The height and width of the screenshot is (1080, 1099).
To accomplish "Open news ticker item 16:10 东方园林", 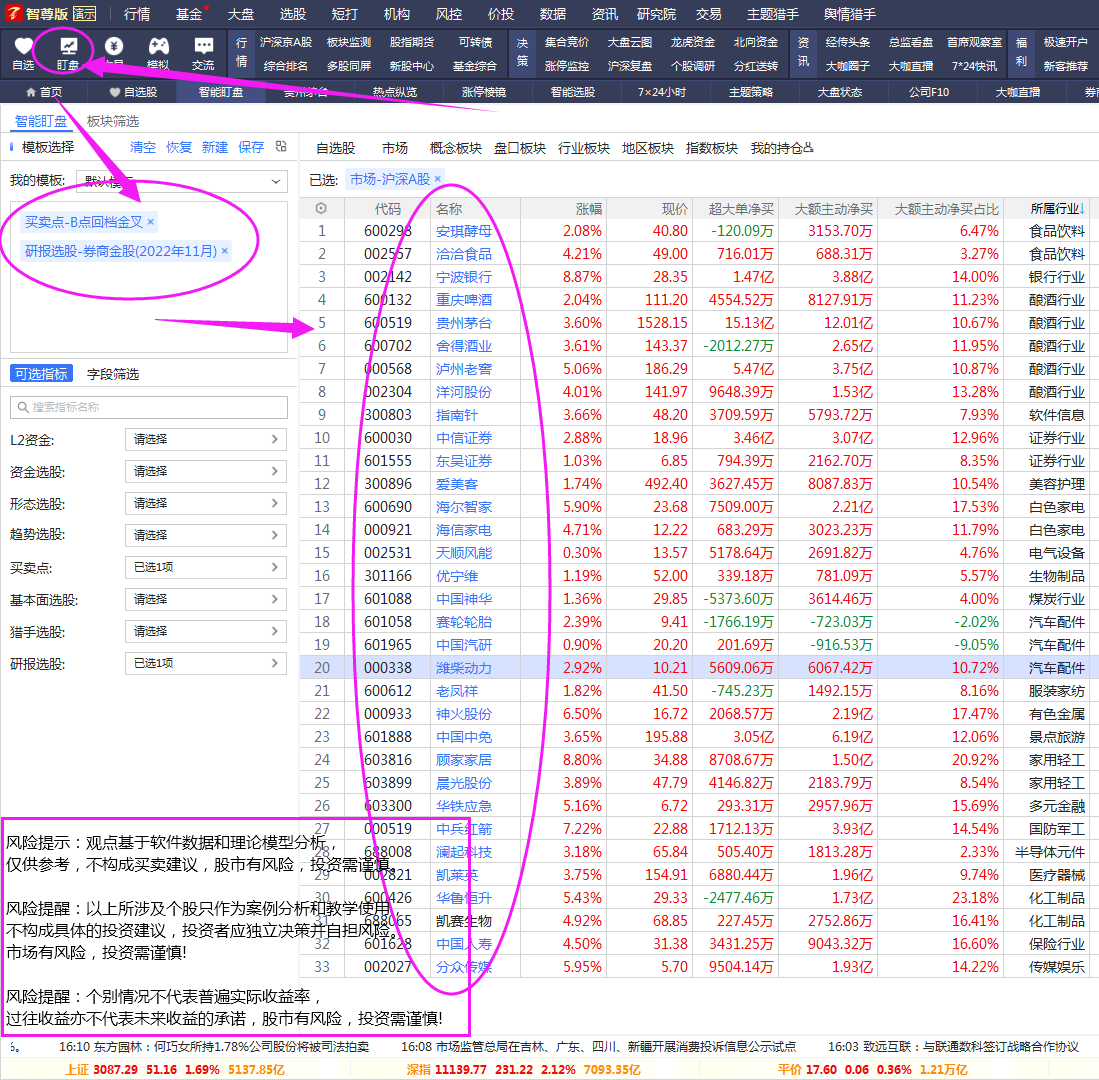I will [x=214, y=1046].
